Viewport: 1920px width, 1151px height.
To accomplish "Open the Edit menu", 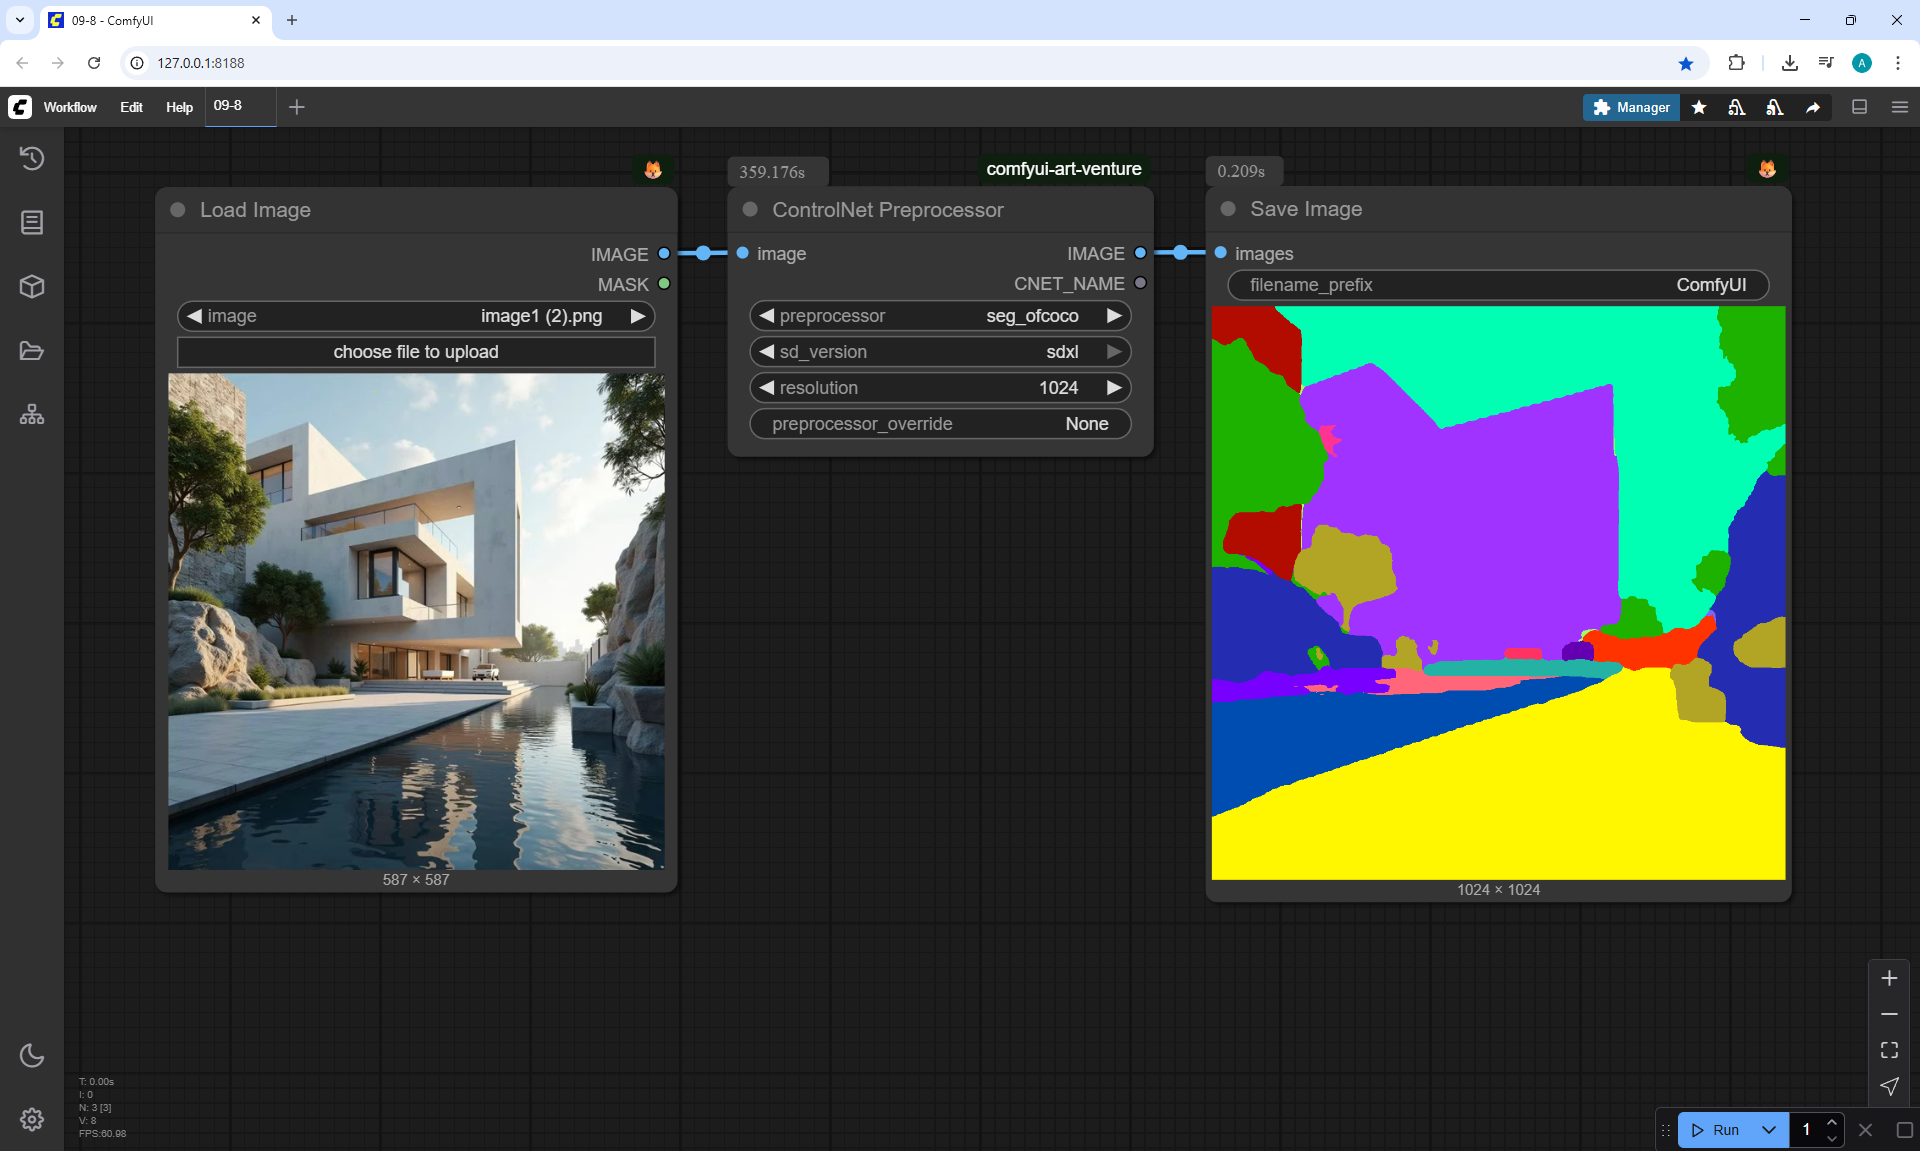I will (131, 107).
